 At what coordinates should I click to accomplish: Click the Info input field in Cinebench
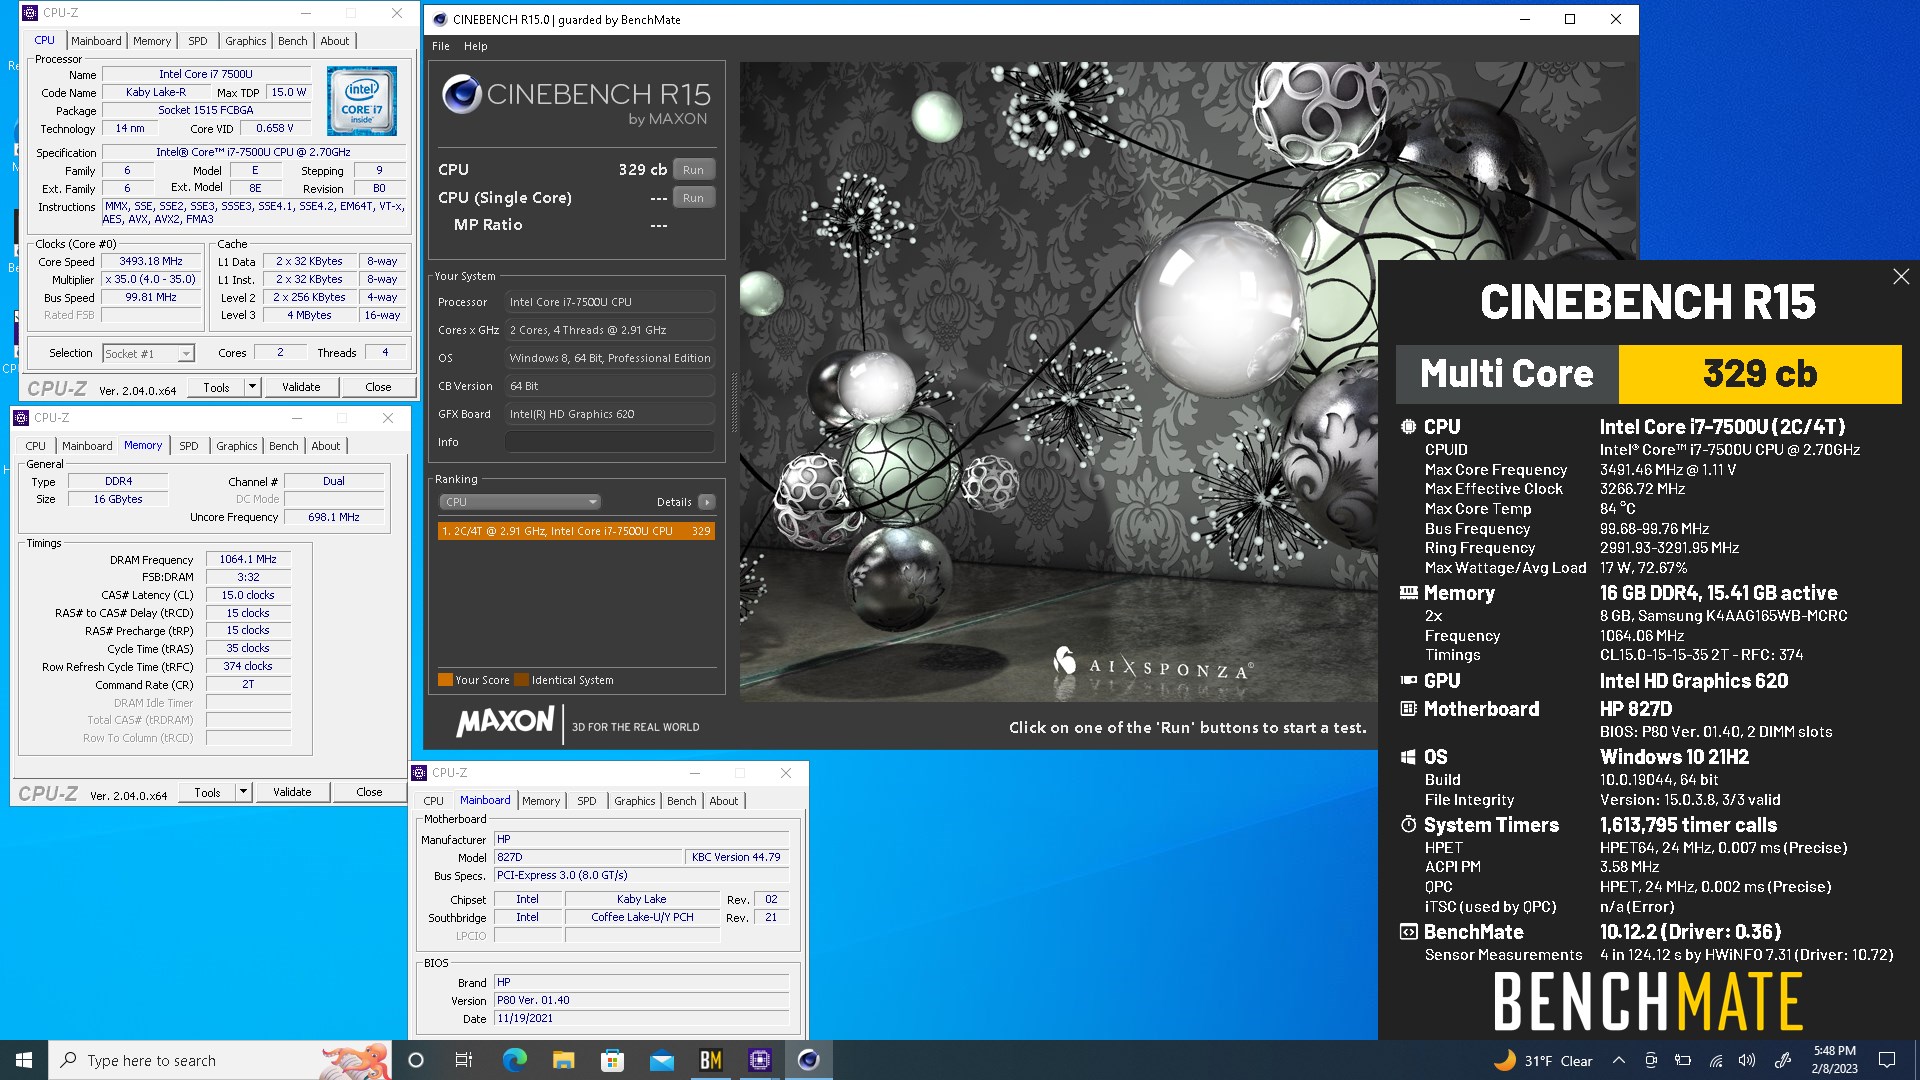[610, 442]
